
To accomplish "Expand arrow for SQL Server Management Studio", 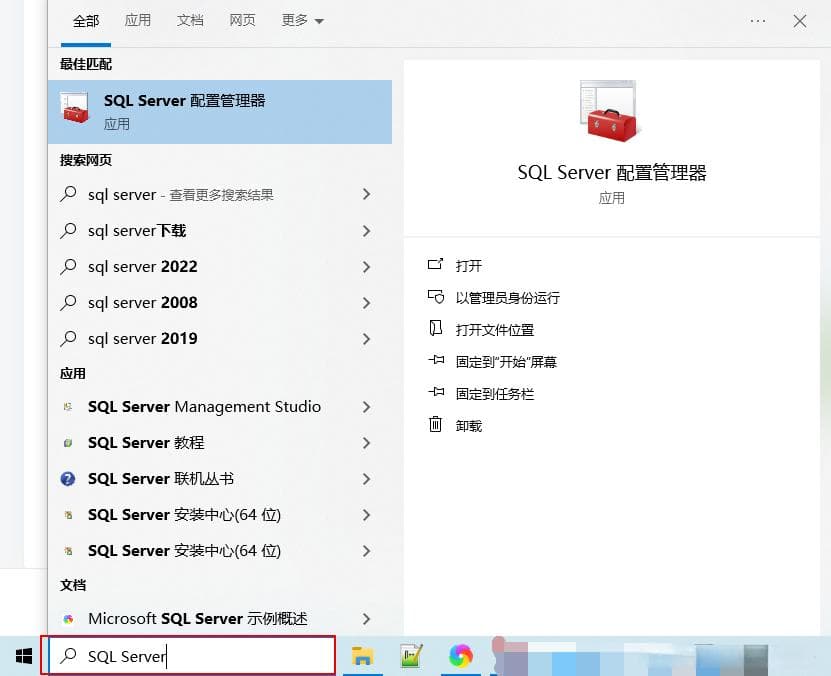I will (x=366, y=407).
